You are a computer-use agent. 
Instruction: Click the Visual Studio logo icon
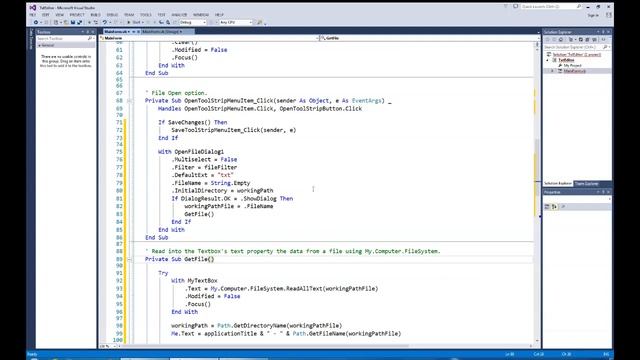point(33,7)
